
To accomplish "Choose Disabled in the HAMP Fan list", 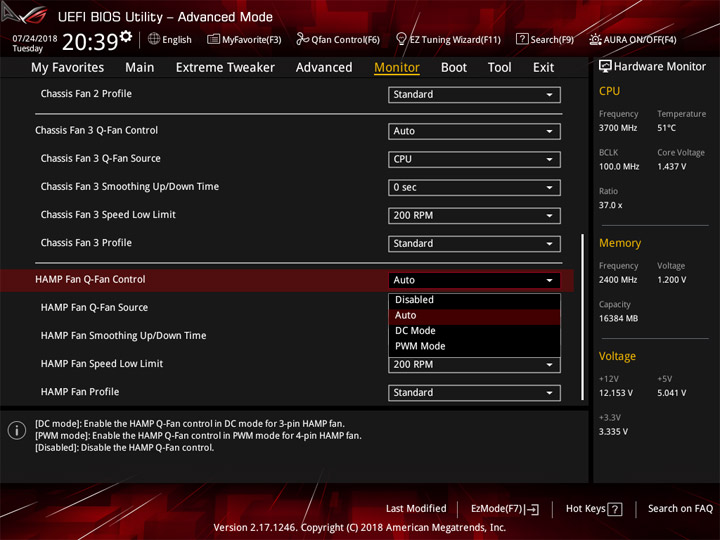I will 474,300.
